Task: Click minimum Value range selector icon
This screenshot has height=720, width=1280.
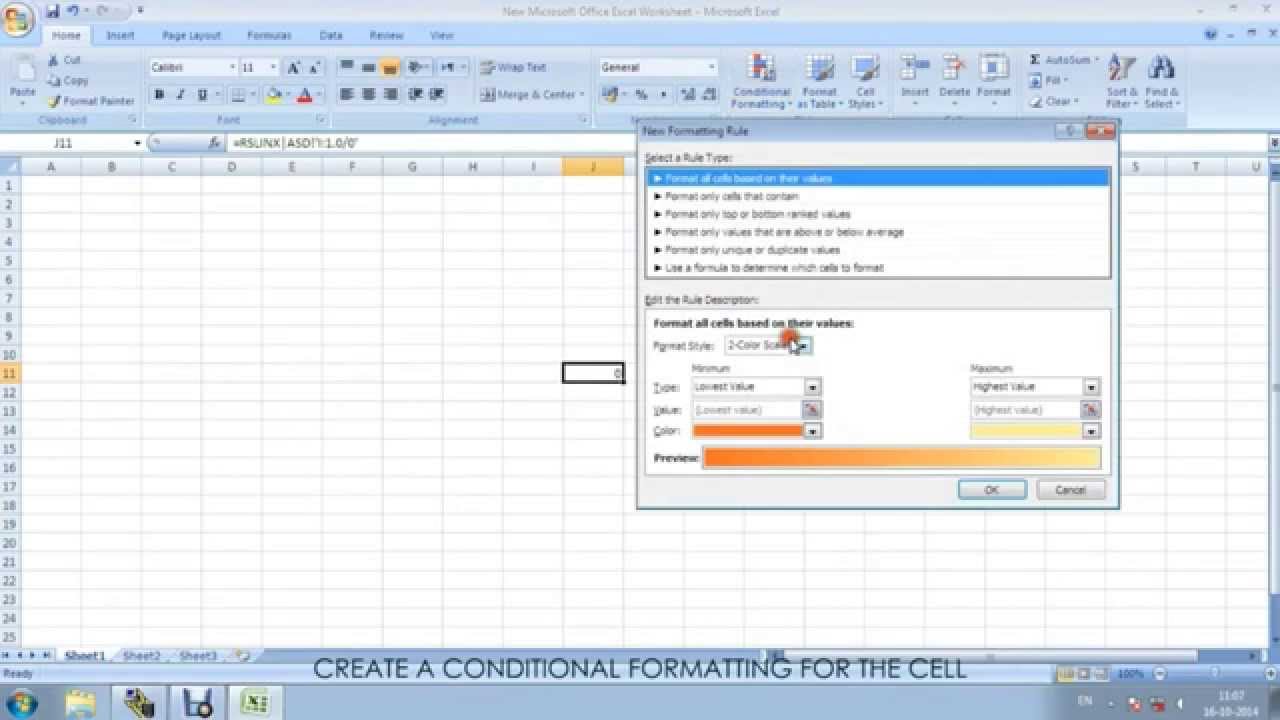Action: (812, 410)
